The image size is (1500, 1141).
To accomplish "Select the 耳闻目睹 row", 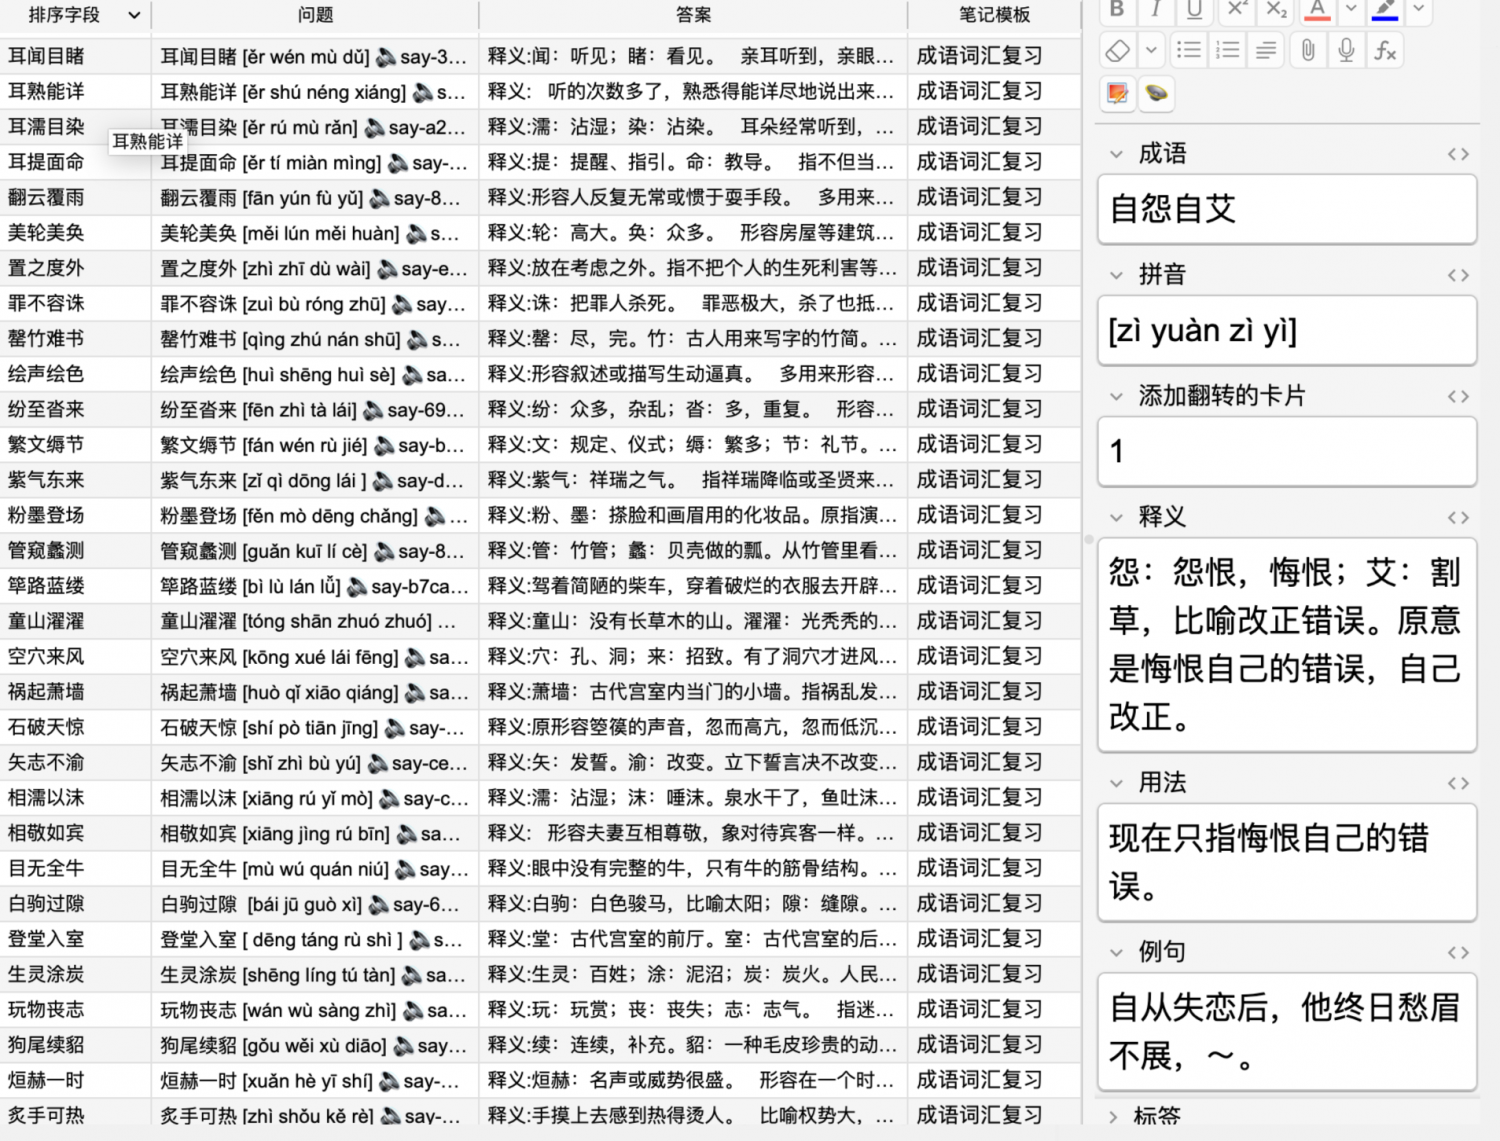I will (540, 56).
